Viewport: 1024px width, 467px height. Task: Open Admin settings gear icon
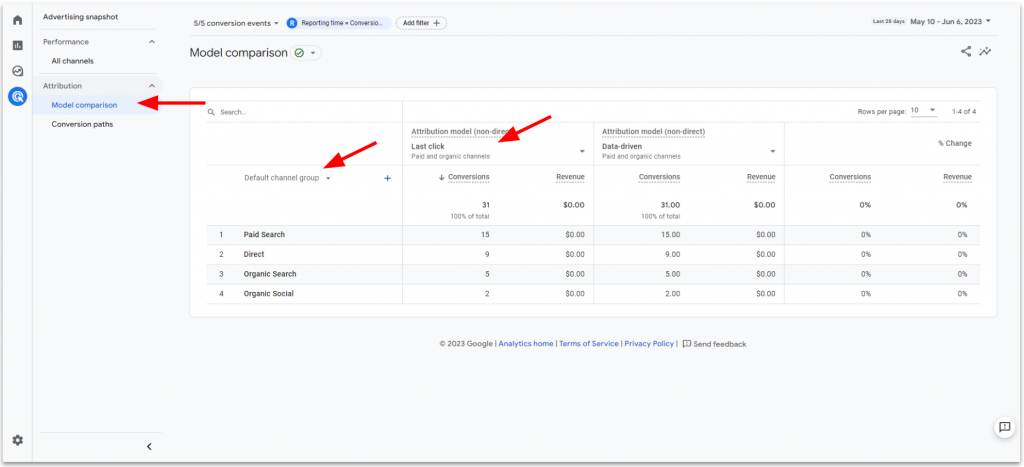(x=17, y=440)
